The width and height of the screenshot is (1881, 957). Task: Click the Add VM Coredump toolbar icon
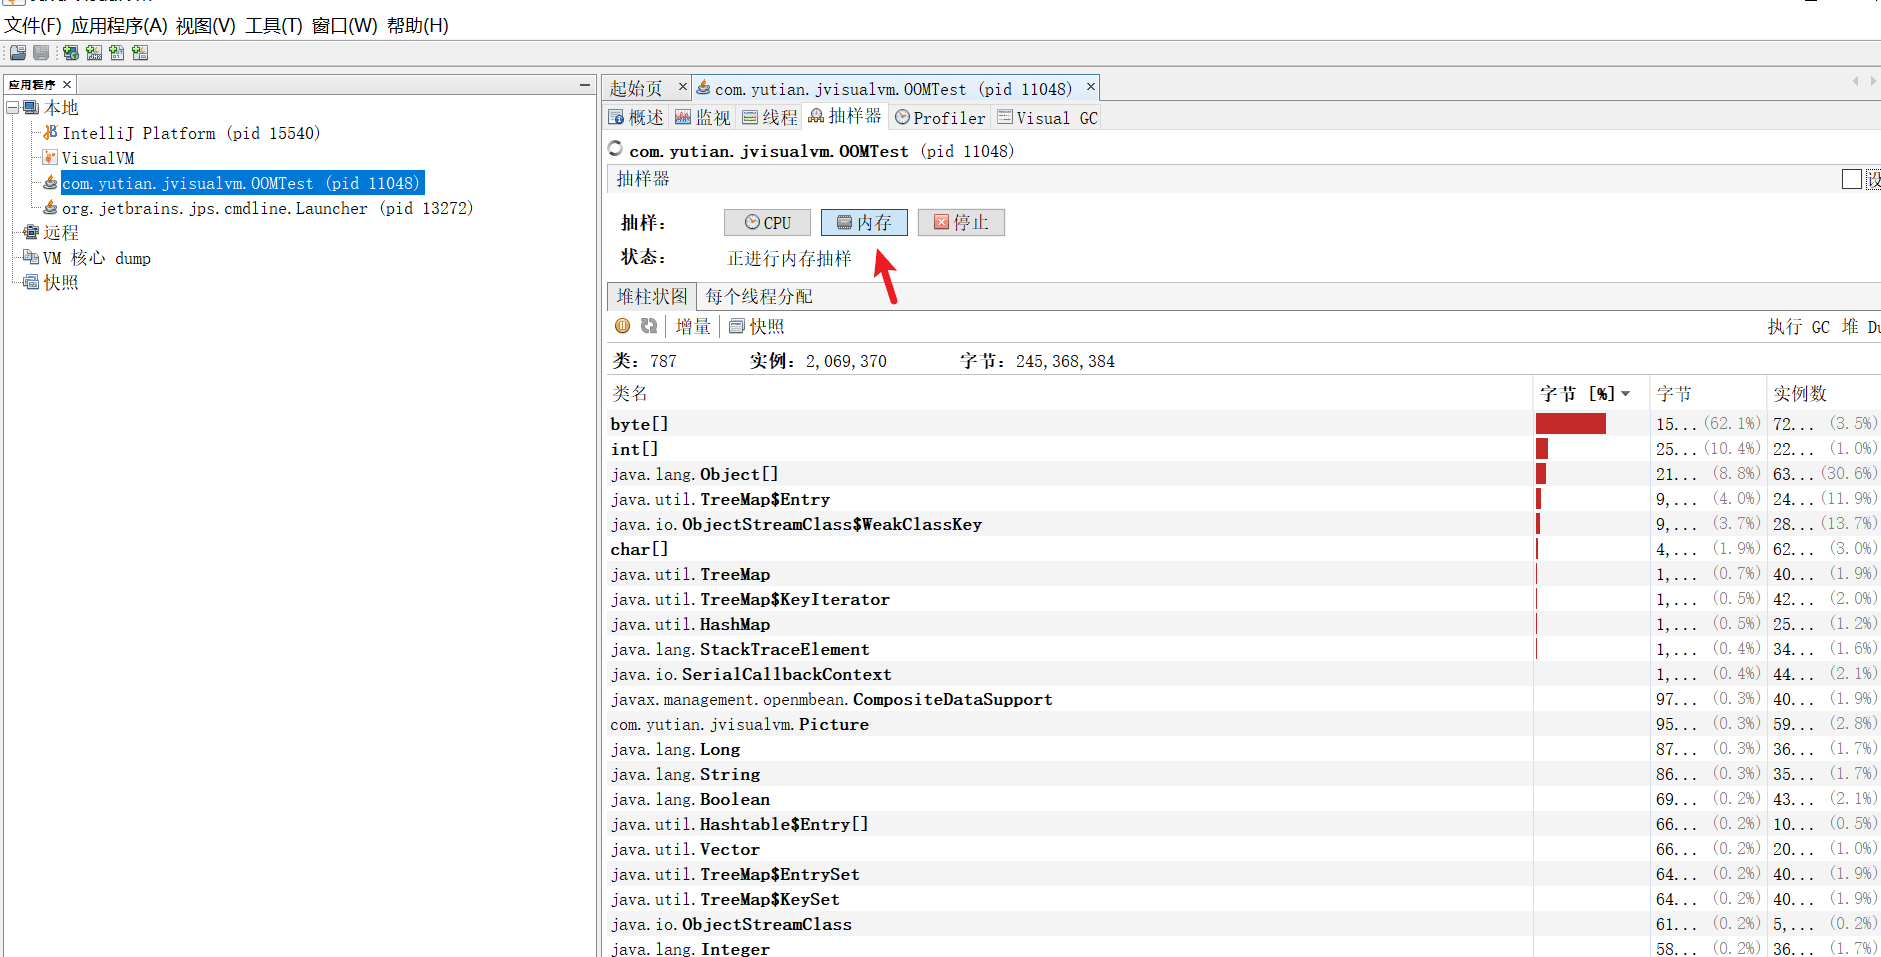tap(117, 53)
